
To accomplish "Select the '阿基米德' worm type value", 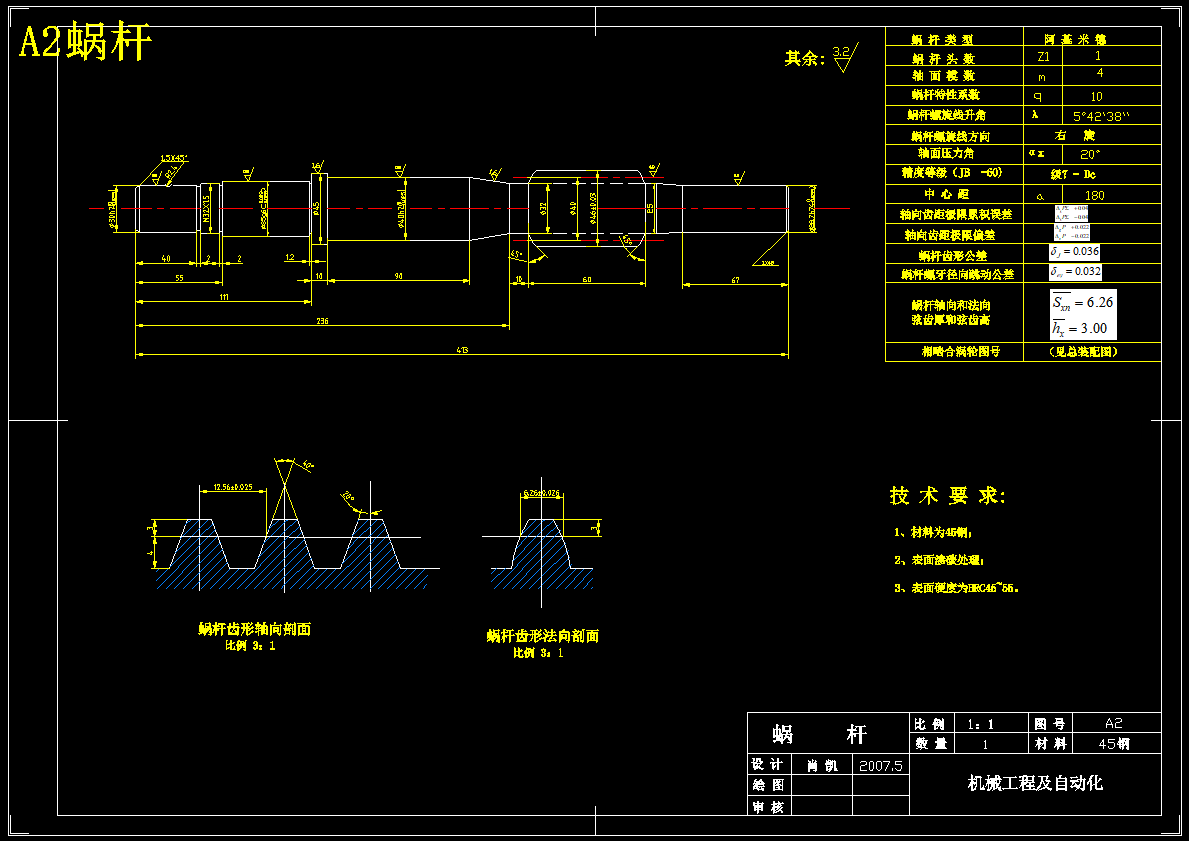I will point(1074,39).
